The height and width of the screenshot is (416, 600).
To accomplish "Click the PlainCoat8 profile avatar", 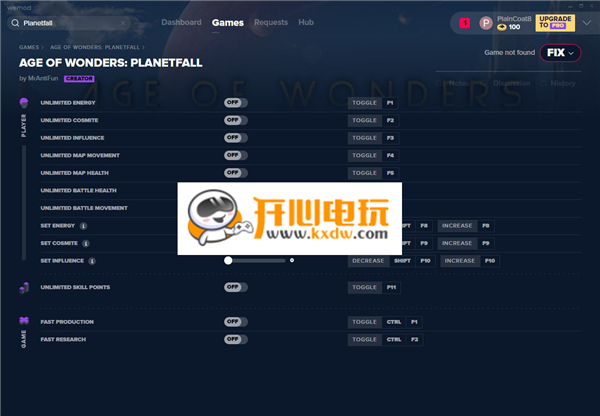I will 486,22.
